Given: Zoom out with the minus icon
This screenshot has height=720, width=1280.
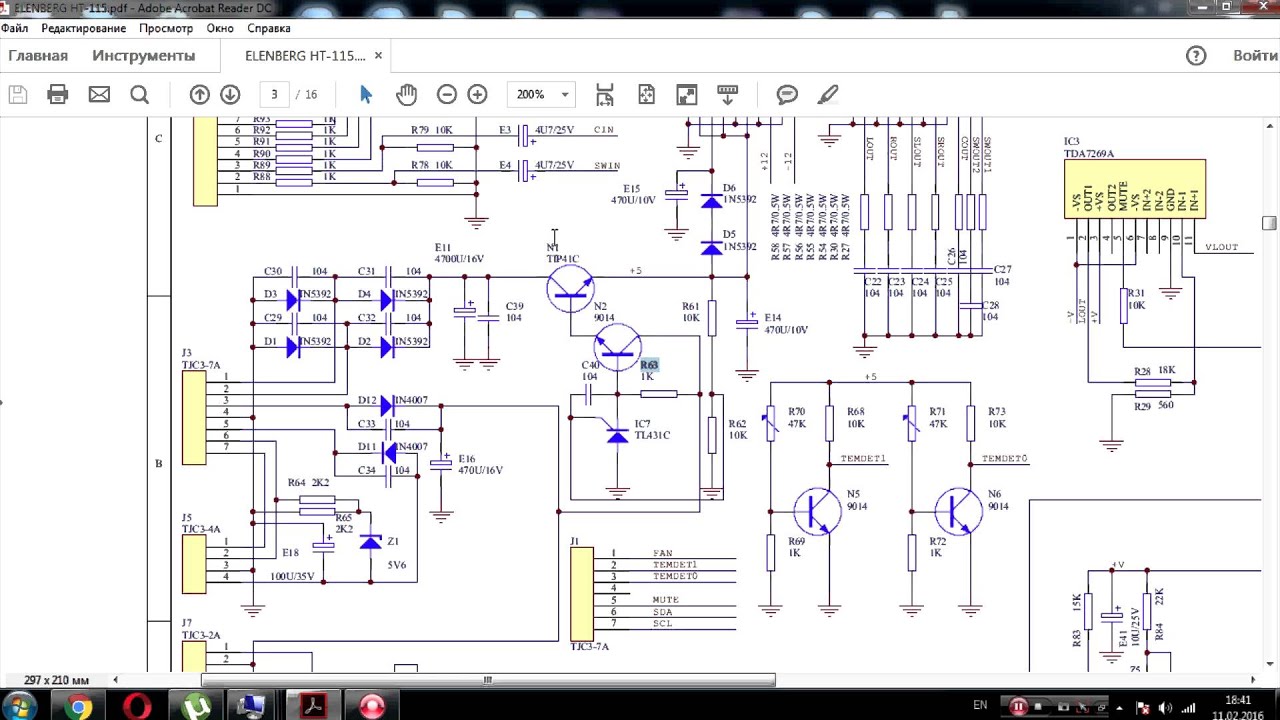Looking at the screenshot, I should tap(447, 95).
